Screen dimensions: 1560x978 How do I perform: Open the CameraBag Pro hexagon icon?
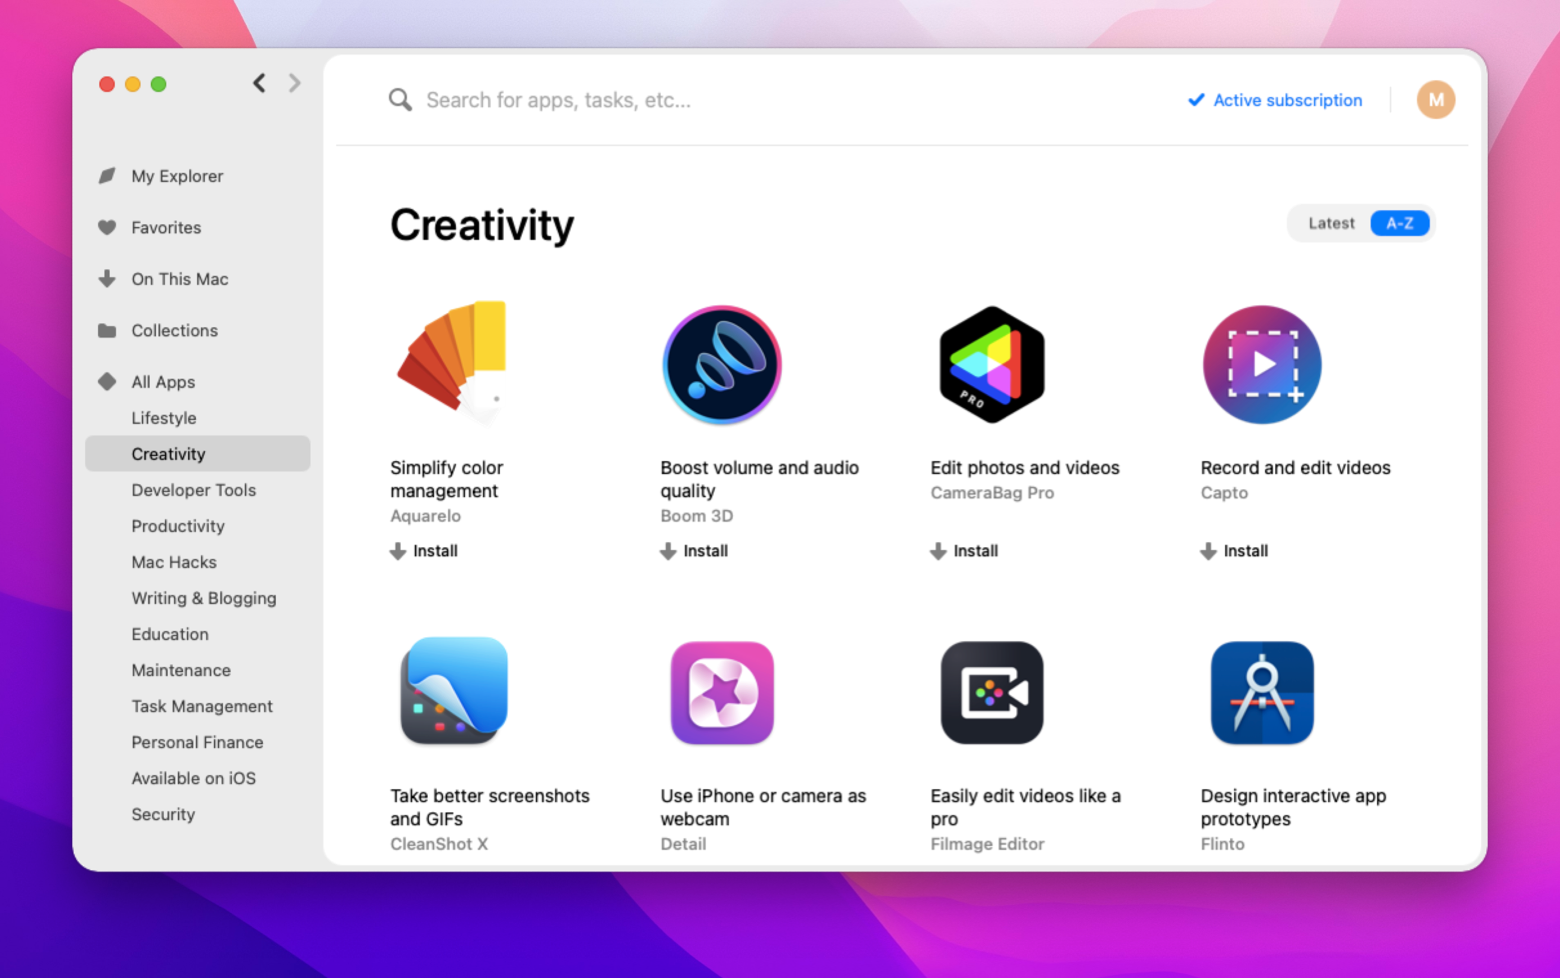pyautogui.click(x=992, y=365)
